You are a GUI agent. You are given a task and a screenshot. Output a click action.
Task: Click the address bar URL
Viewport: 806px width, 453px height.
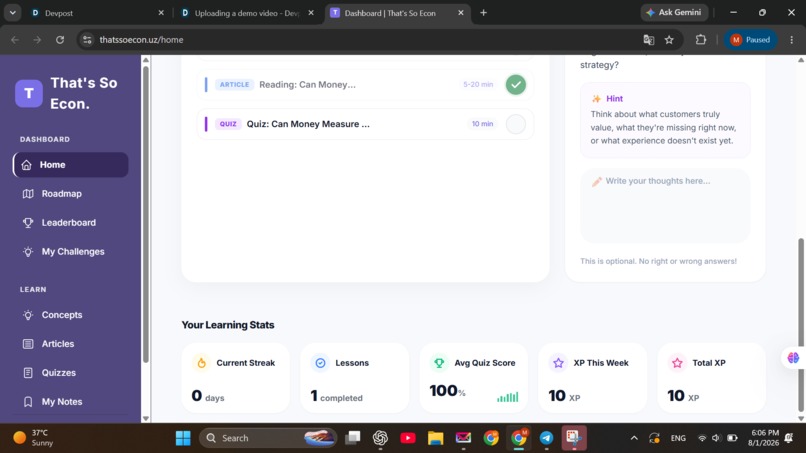pos(141,40)
